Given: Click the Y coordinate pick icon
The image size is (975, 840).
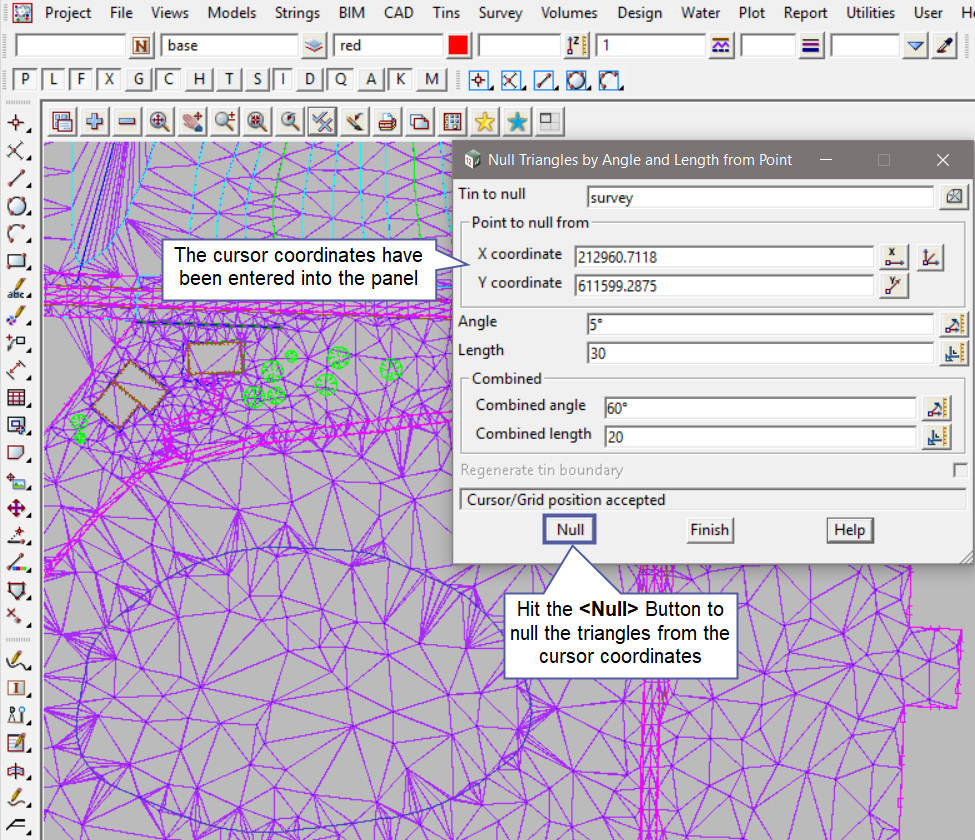Looking at the screenshot, I should [894, 286].
